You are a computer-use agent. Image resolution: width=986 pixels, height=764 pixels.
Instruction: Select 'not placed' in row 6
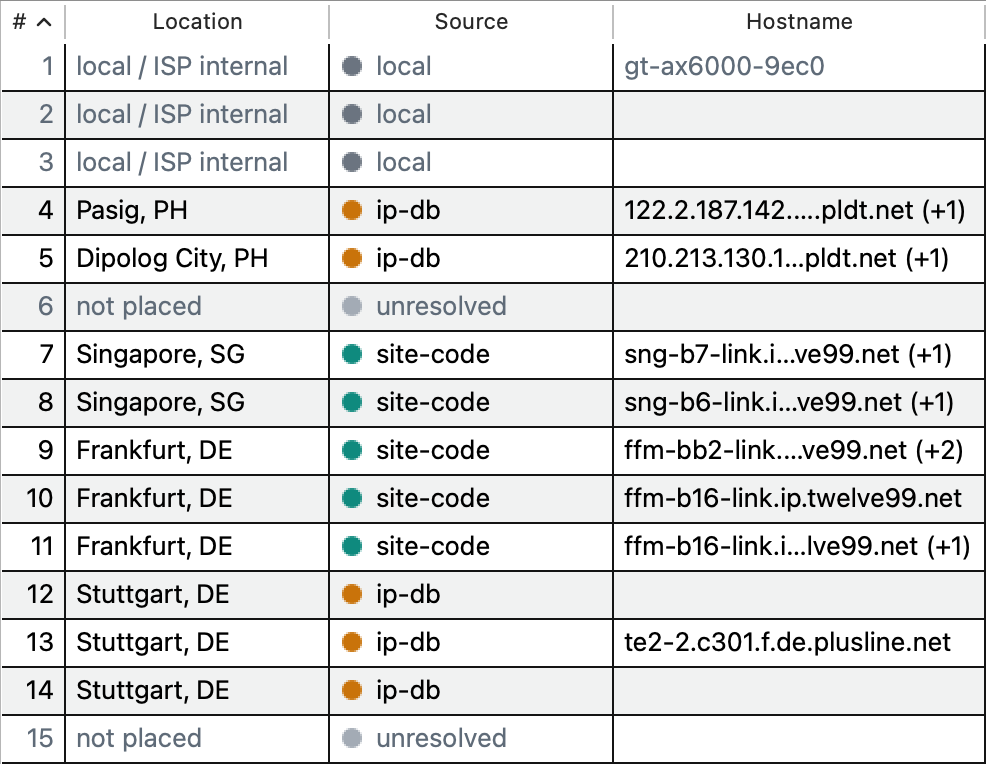point(139,306)
